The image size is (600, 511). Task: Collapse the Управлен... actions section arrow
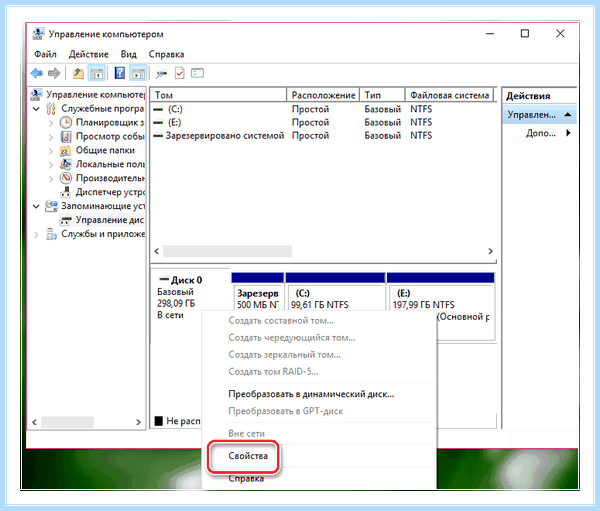[x=568, y=114]
